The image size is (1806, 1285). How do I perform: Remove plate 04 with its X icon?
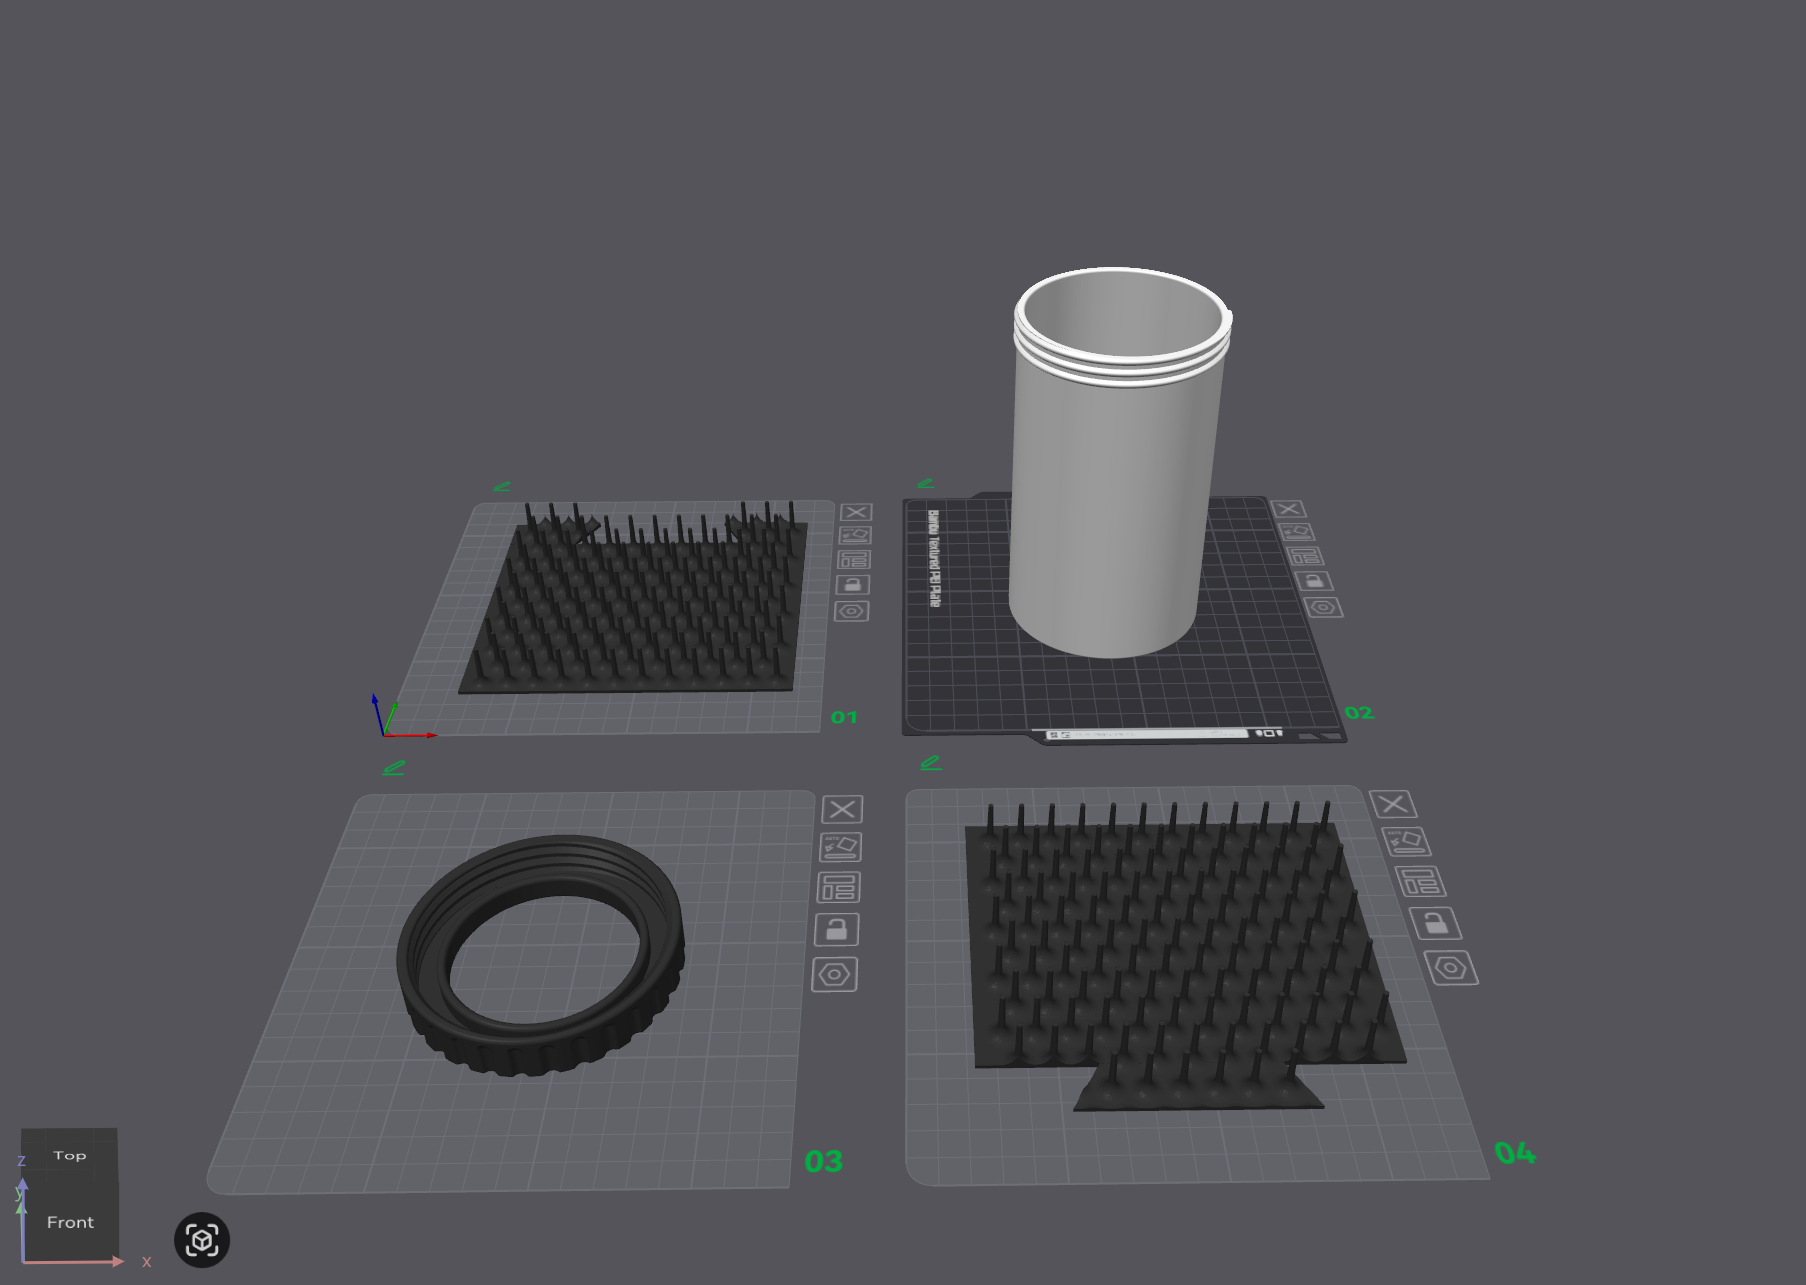click(1393, 804)
